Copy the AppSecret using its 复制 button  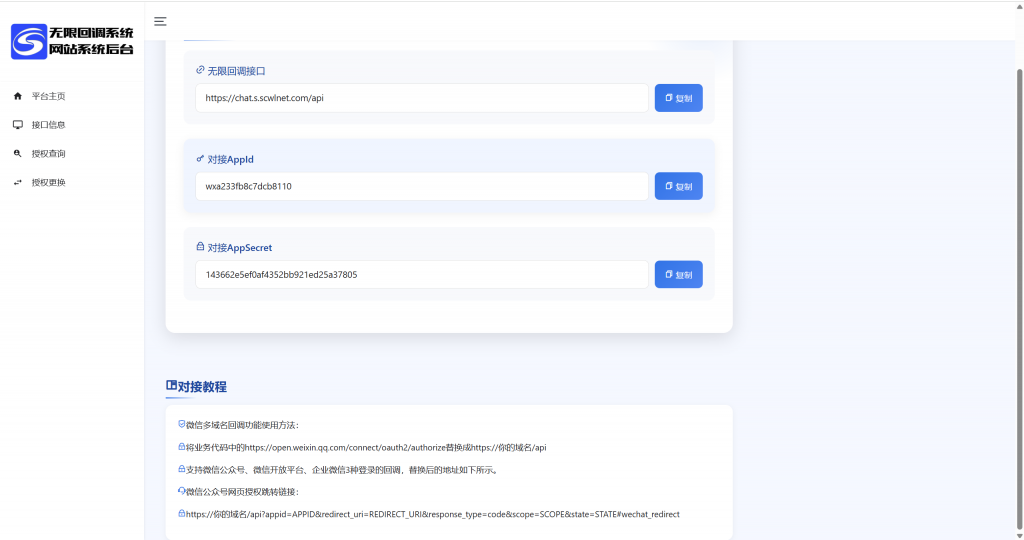point(678,274)
